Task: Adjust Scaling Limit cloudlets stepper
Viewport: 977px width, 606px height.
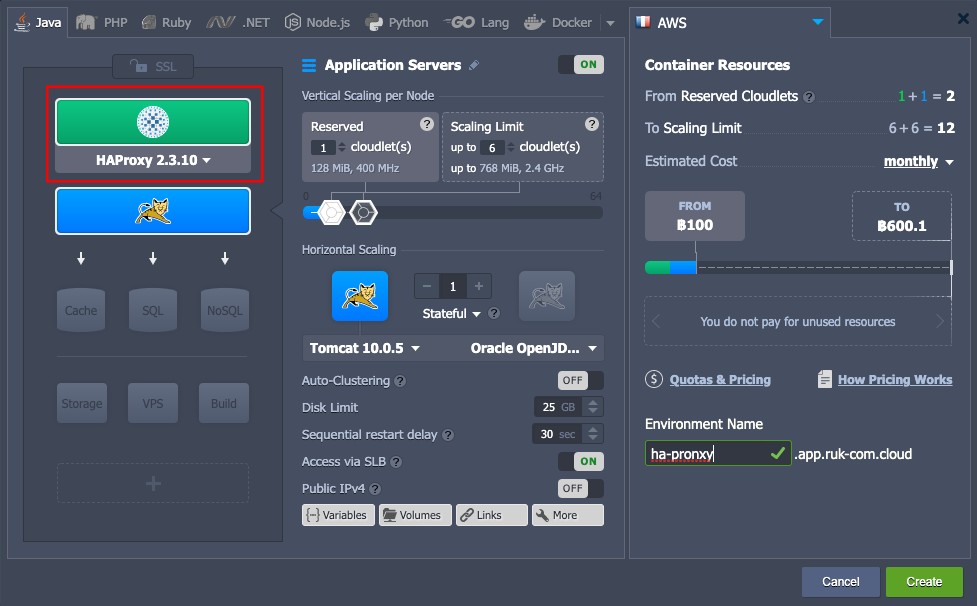Action: pyautogui.click(x=511, y=148)
